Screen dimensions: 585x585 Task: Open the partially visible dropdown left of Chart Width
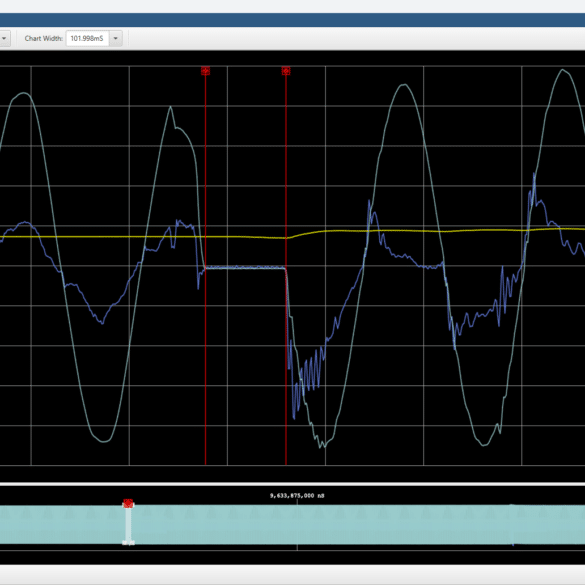click(4, 38)
